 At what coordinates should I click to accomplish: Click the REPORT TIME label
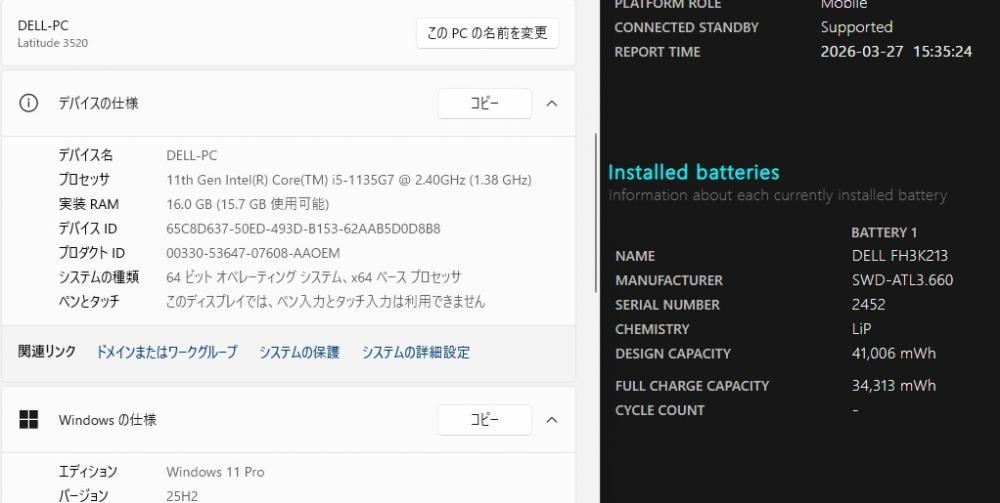click(x=657, y=52)
